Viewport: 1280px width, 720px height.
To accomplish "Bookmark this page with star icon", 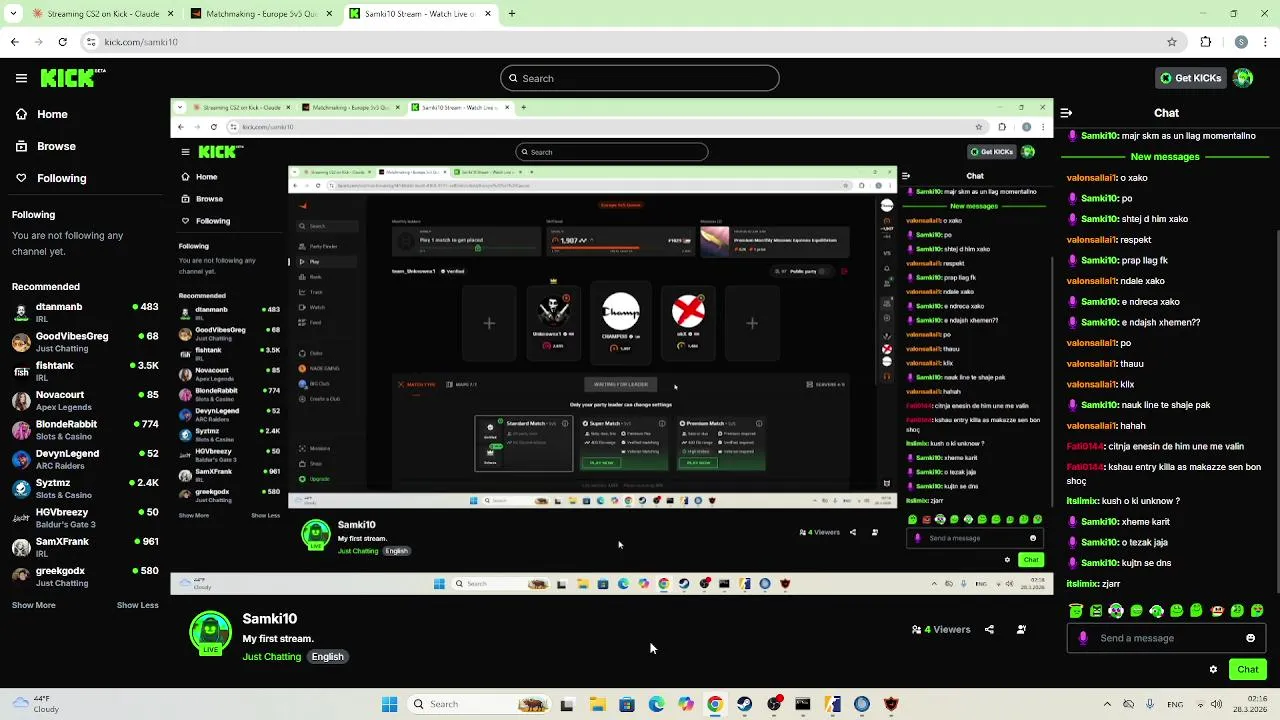I will pyautogui.click(x=1172, y=42).
